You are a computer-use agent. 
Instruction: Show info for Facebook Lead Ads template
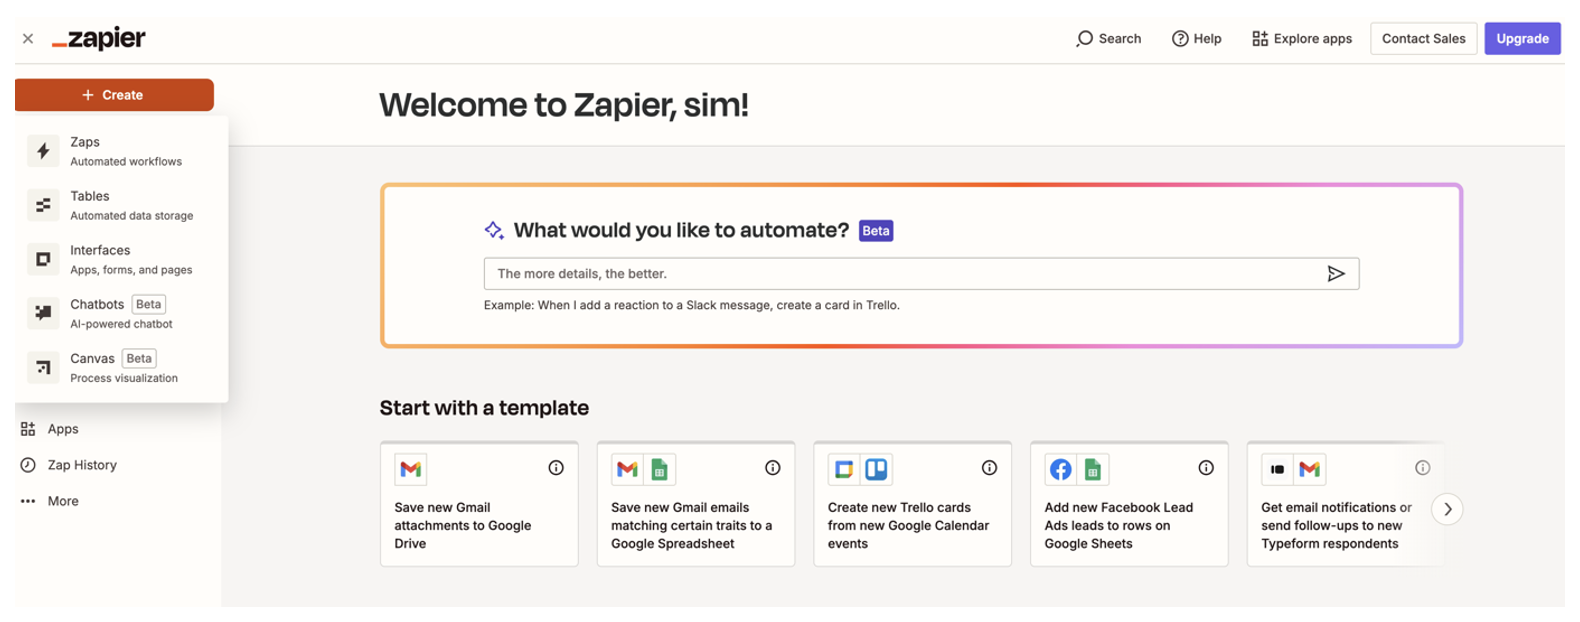coord(1206,468)
